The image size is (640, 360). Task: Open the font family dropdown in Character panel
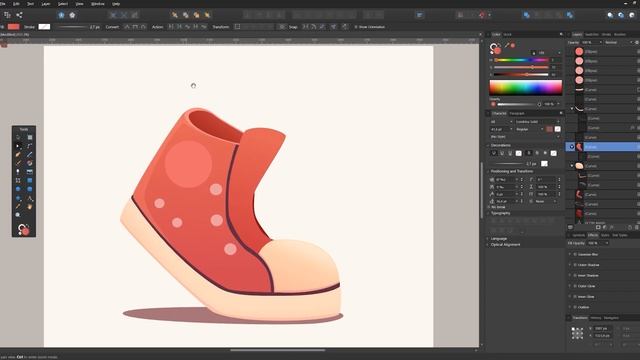pyautogui.click(x=537, y=122)
